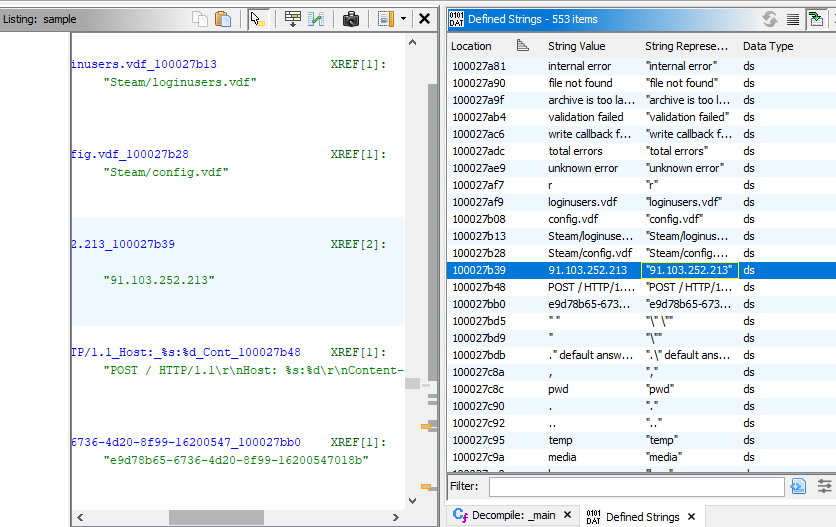
Task: Click the lines icon in Defined Strings toolbar
Action: tap(792, 19)
